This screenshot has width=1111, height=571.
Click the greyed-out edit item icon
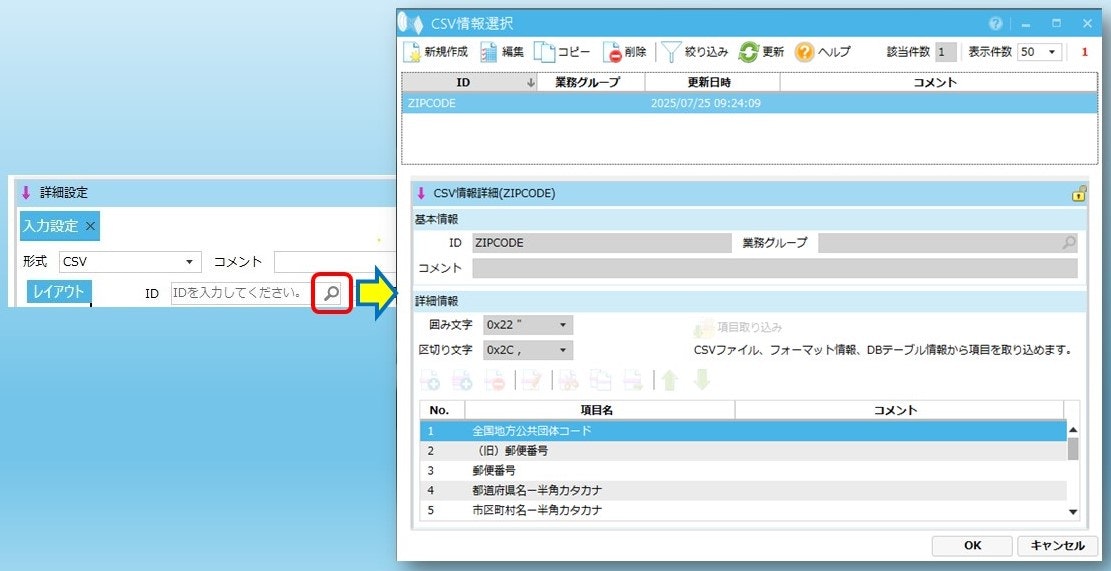point(531,380)
